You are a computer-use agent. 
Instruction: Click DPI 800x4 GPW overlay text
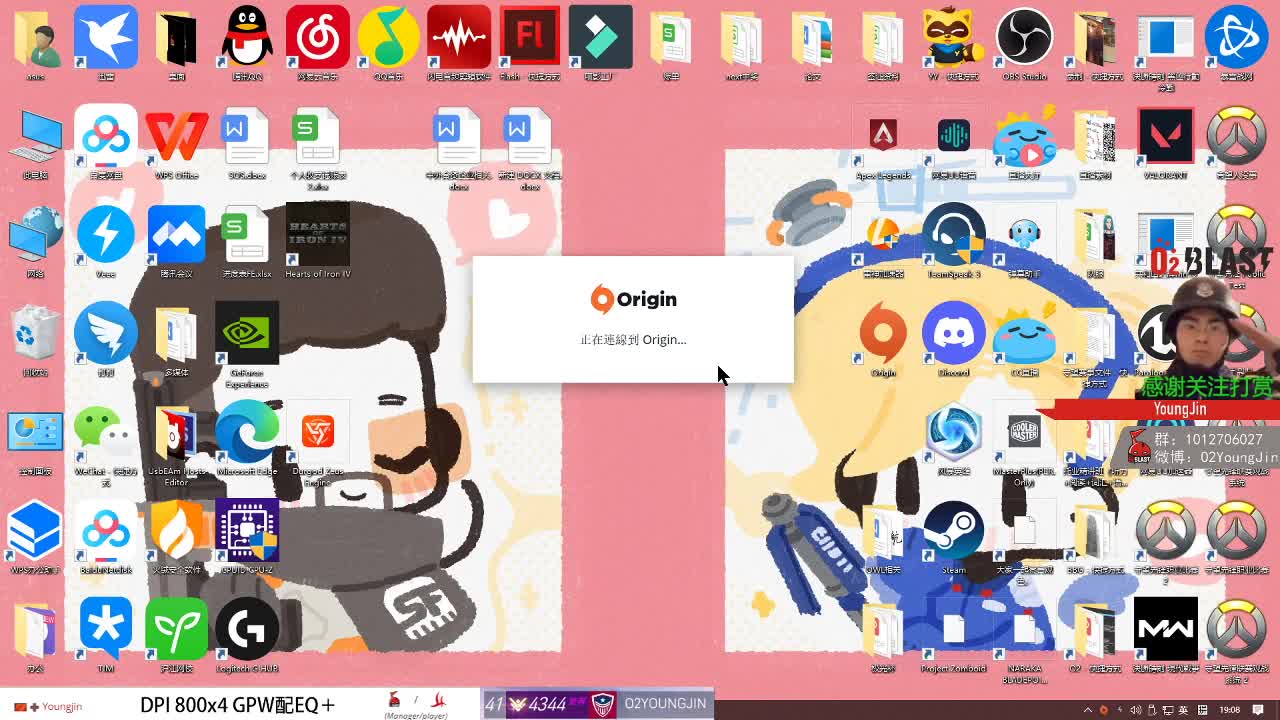(237, 705)
